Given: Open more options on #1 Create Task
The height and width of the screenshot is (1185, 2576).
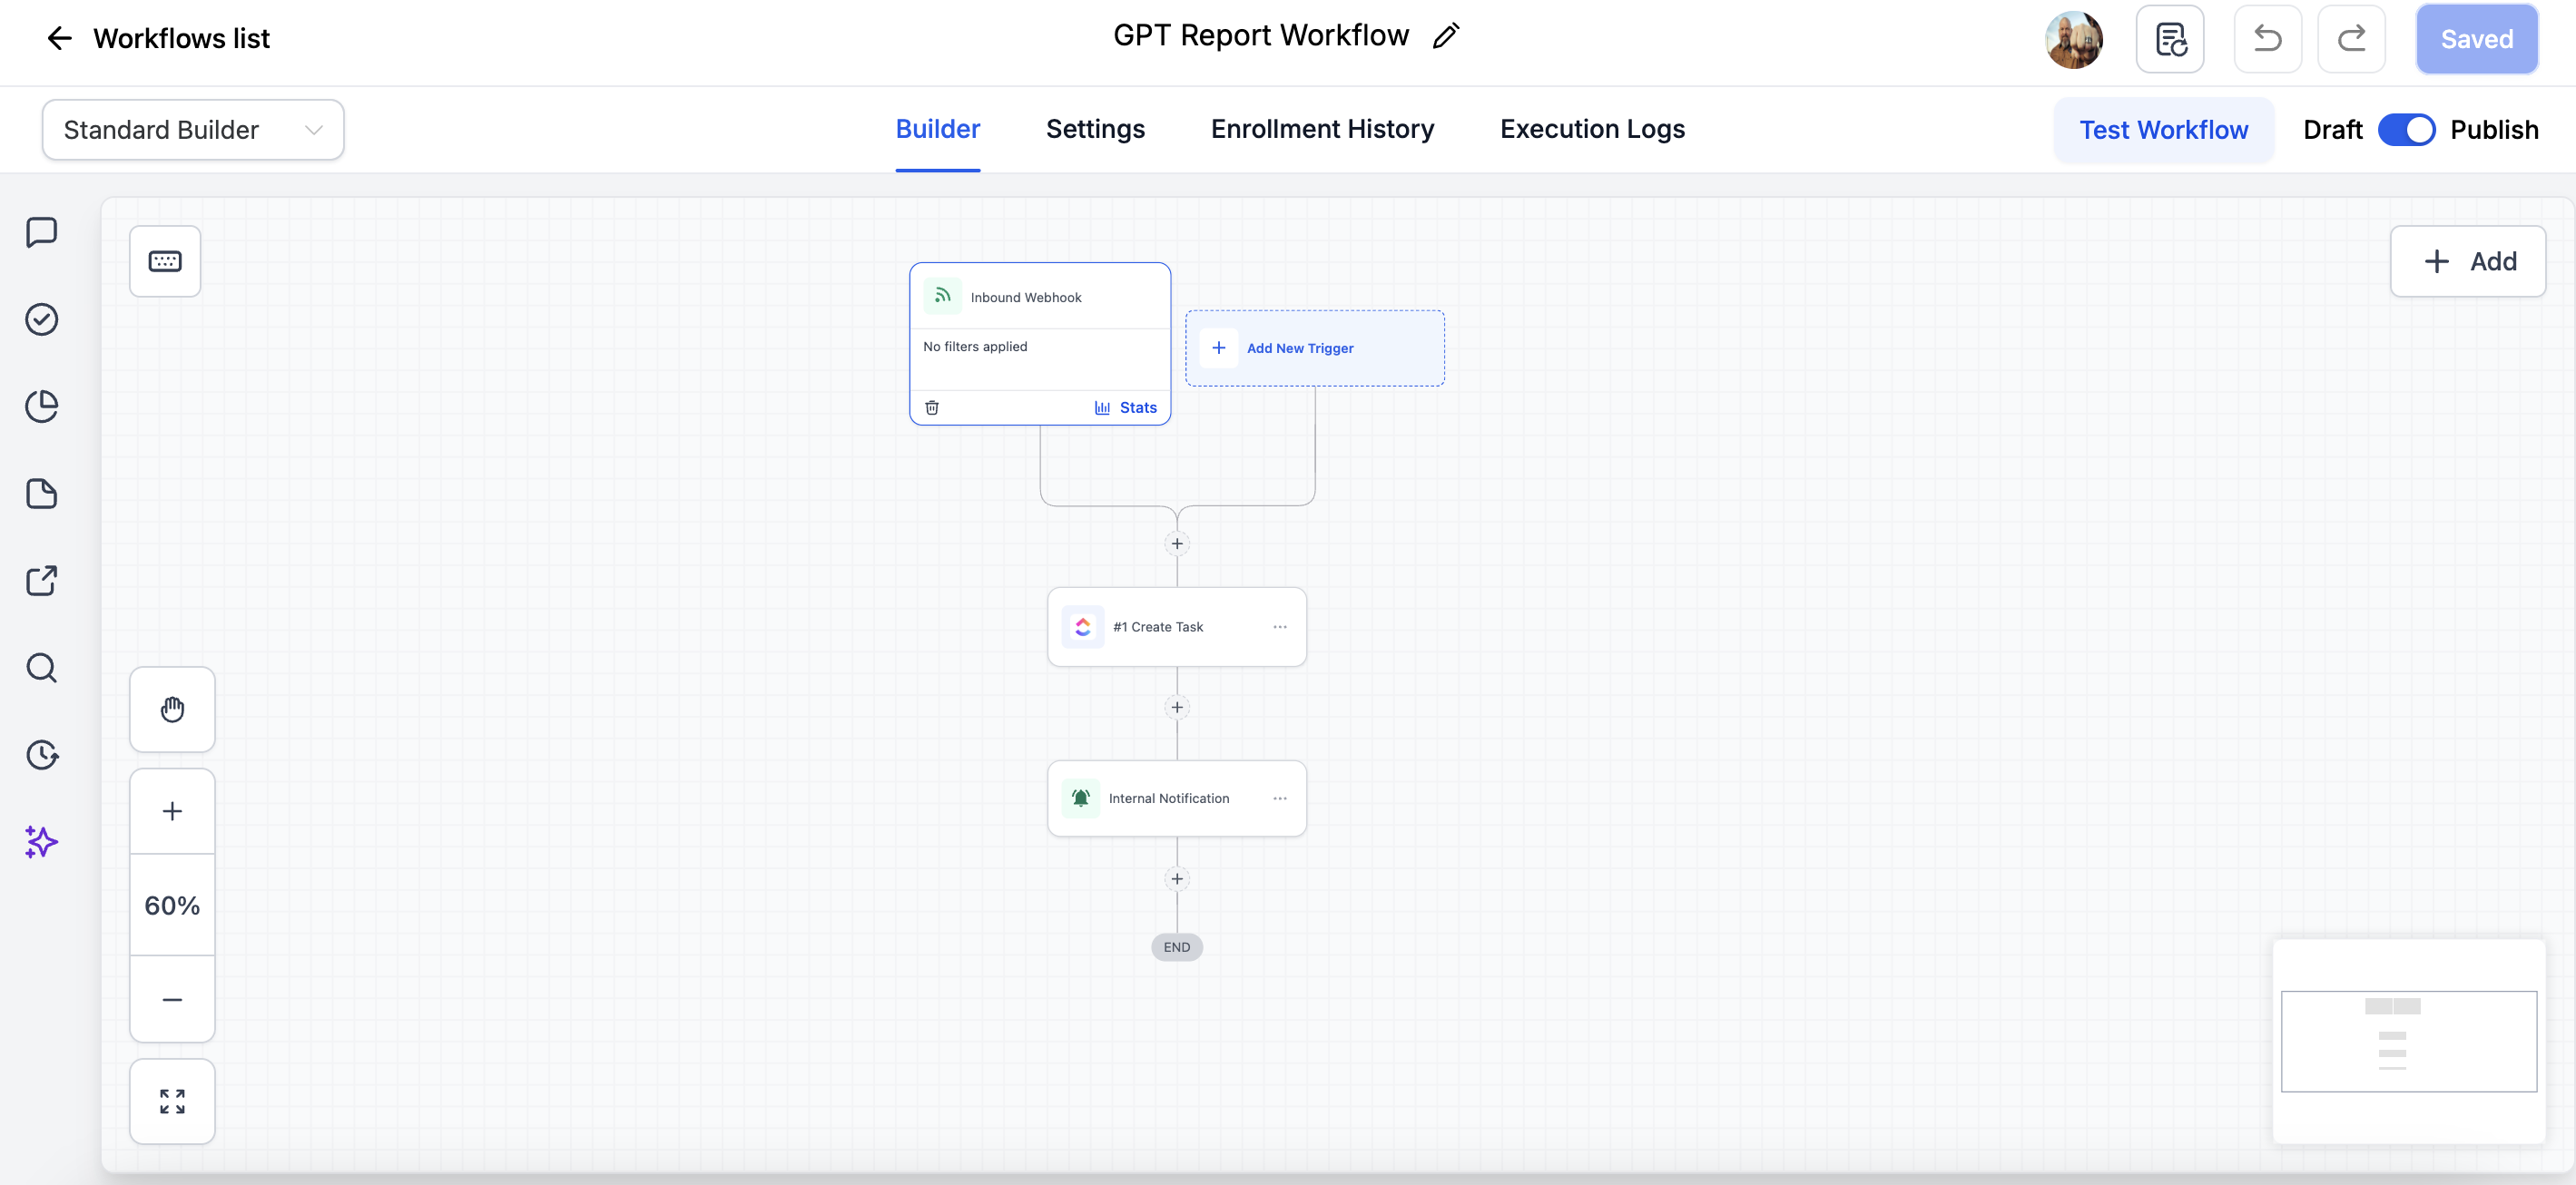Looking at the screenshot, I should (1280, 627).
